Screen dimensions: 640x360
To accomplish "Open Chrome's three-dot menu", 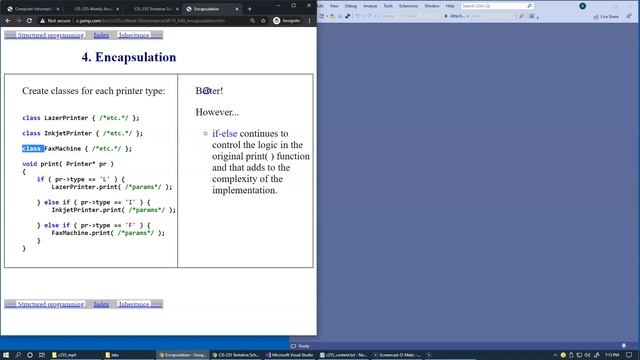I will pyautogui.click(x=309, y=20).
